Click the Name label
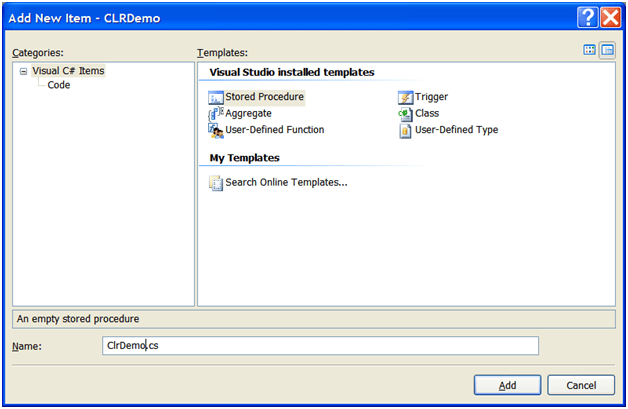This screenshot has width=628, height=409. click(27, 346)
